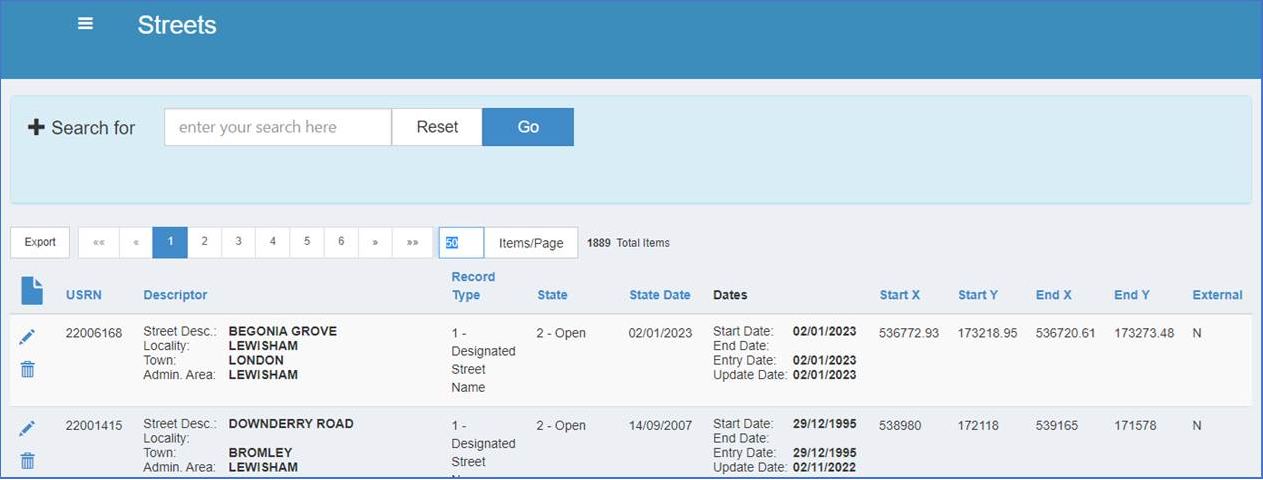Screen dimensions: 1263x480
Task: Sort by End Y column header
Action: point(1132,295)
